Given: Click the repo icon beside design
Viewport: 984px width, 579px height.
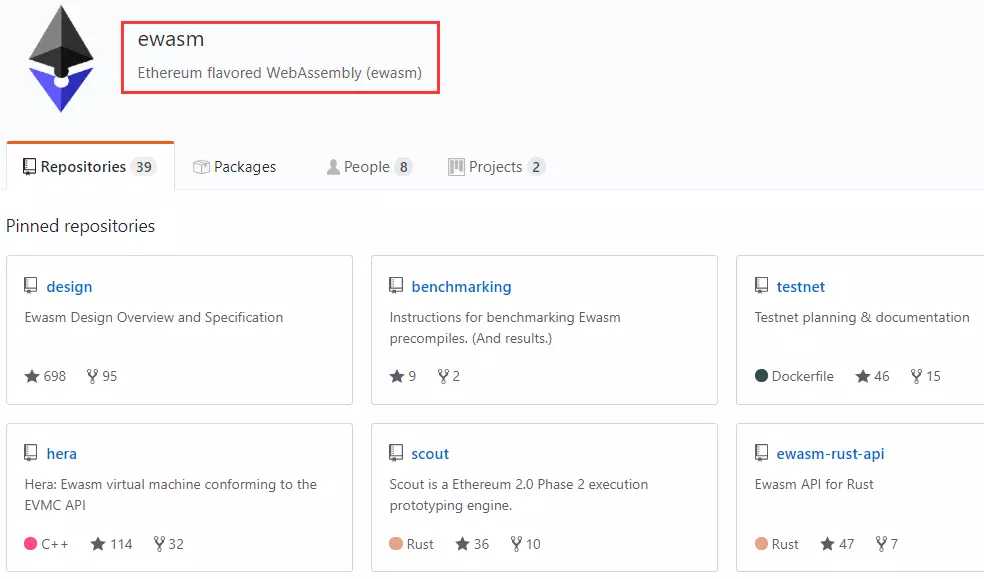Looking at the screenshot, I should [x=30, y=285].
